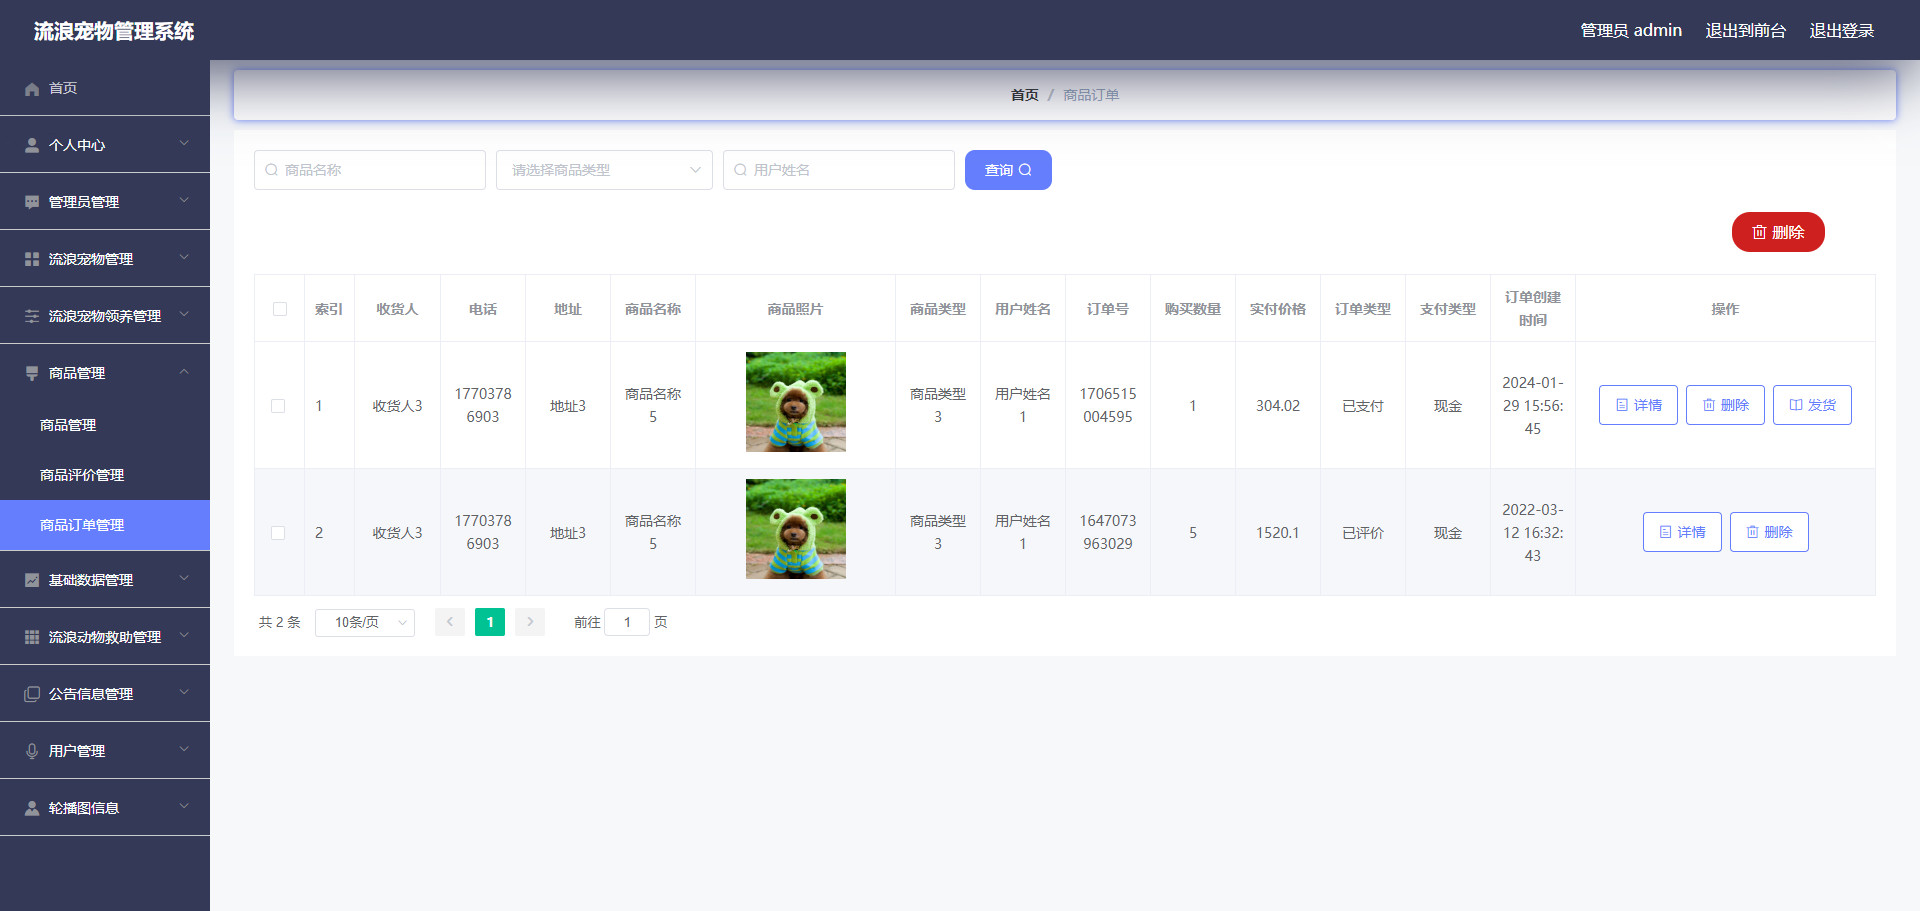Expand 管理员管理 menu chevron
Viewport: 1920px width, 911px height.
pos(184,200)
